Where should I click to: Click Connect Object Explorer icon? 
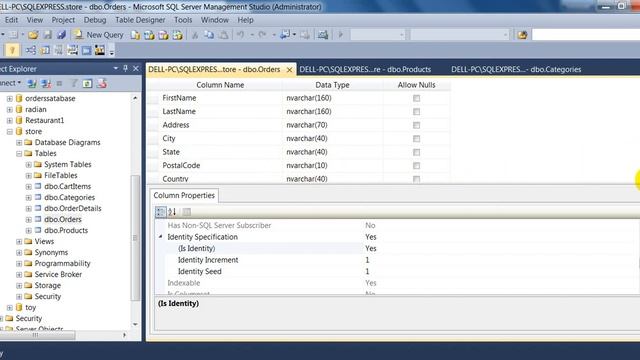32,84
